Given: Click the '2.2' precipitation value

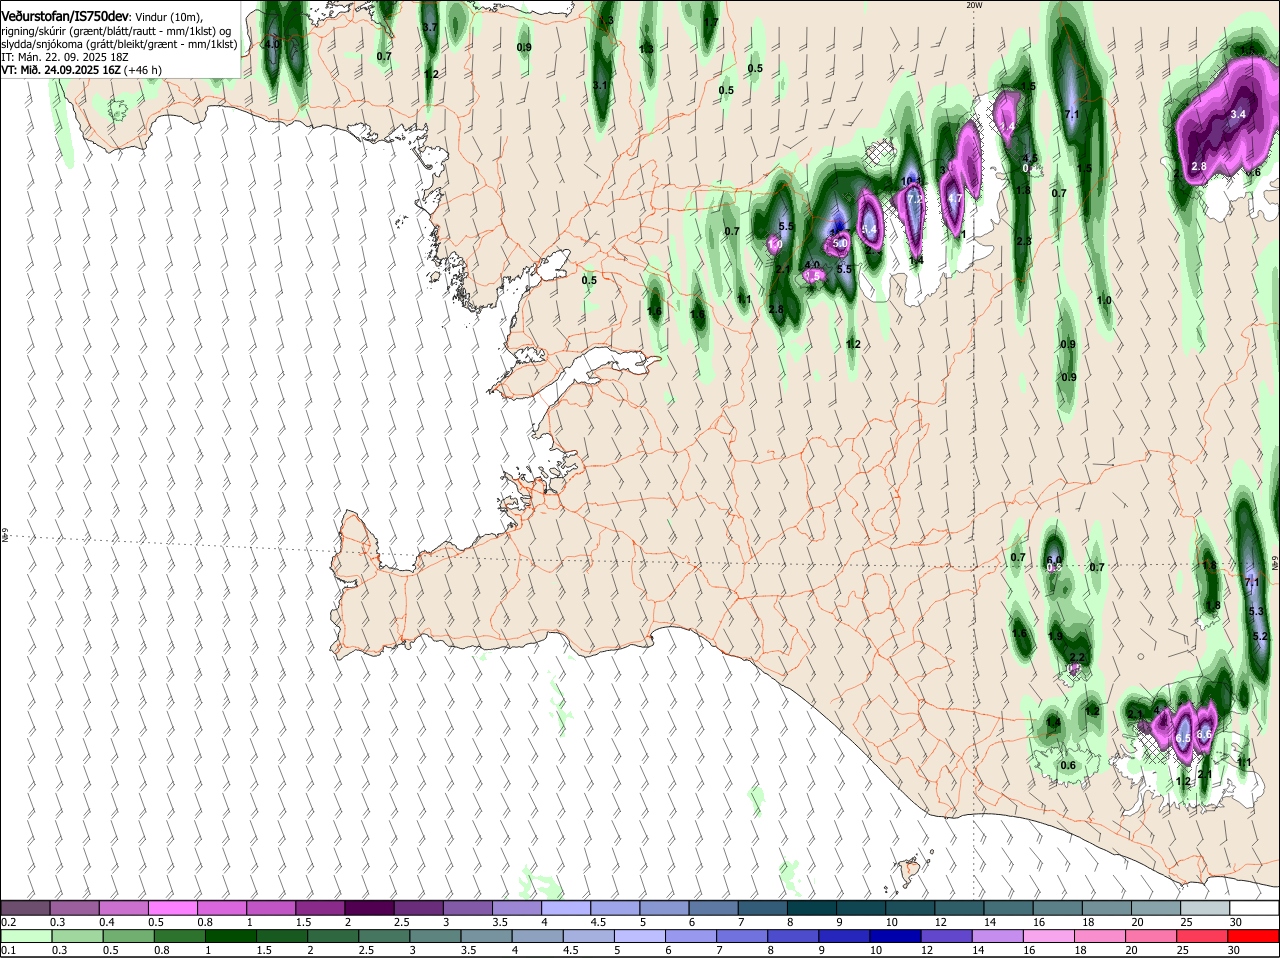Looking at the screenshot, I should [x=1077, y=657].
